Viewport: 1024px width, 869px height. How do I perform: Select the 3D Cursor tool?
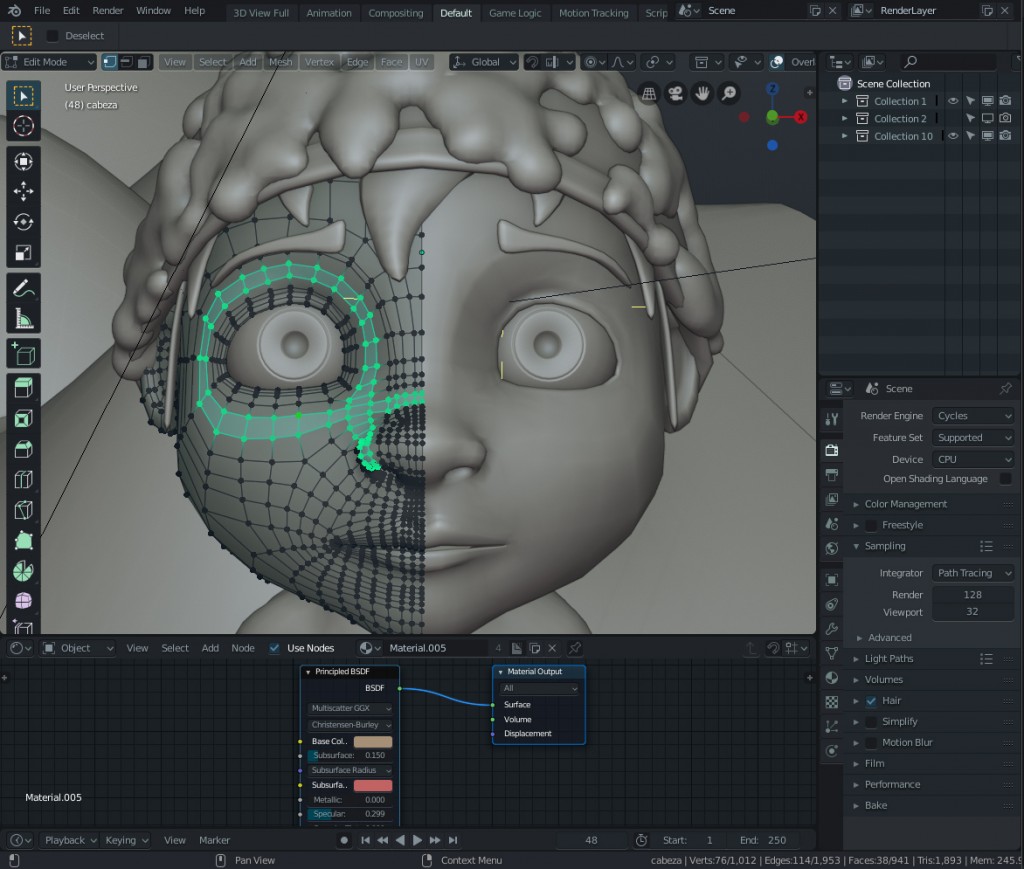click(22, 126)
